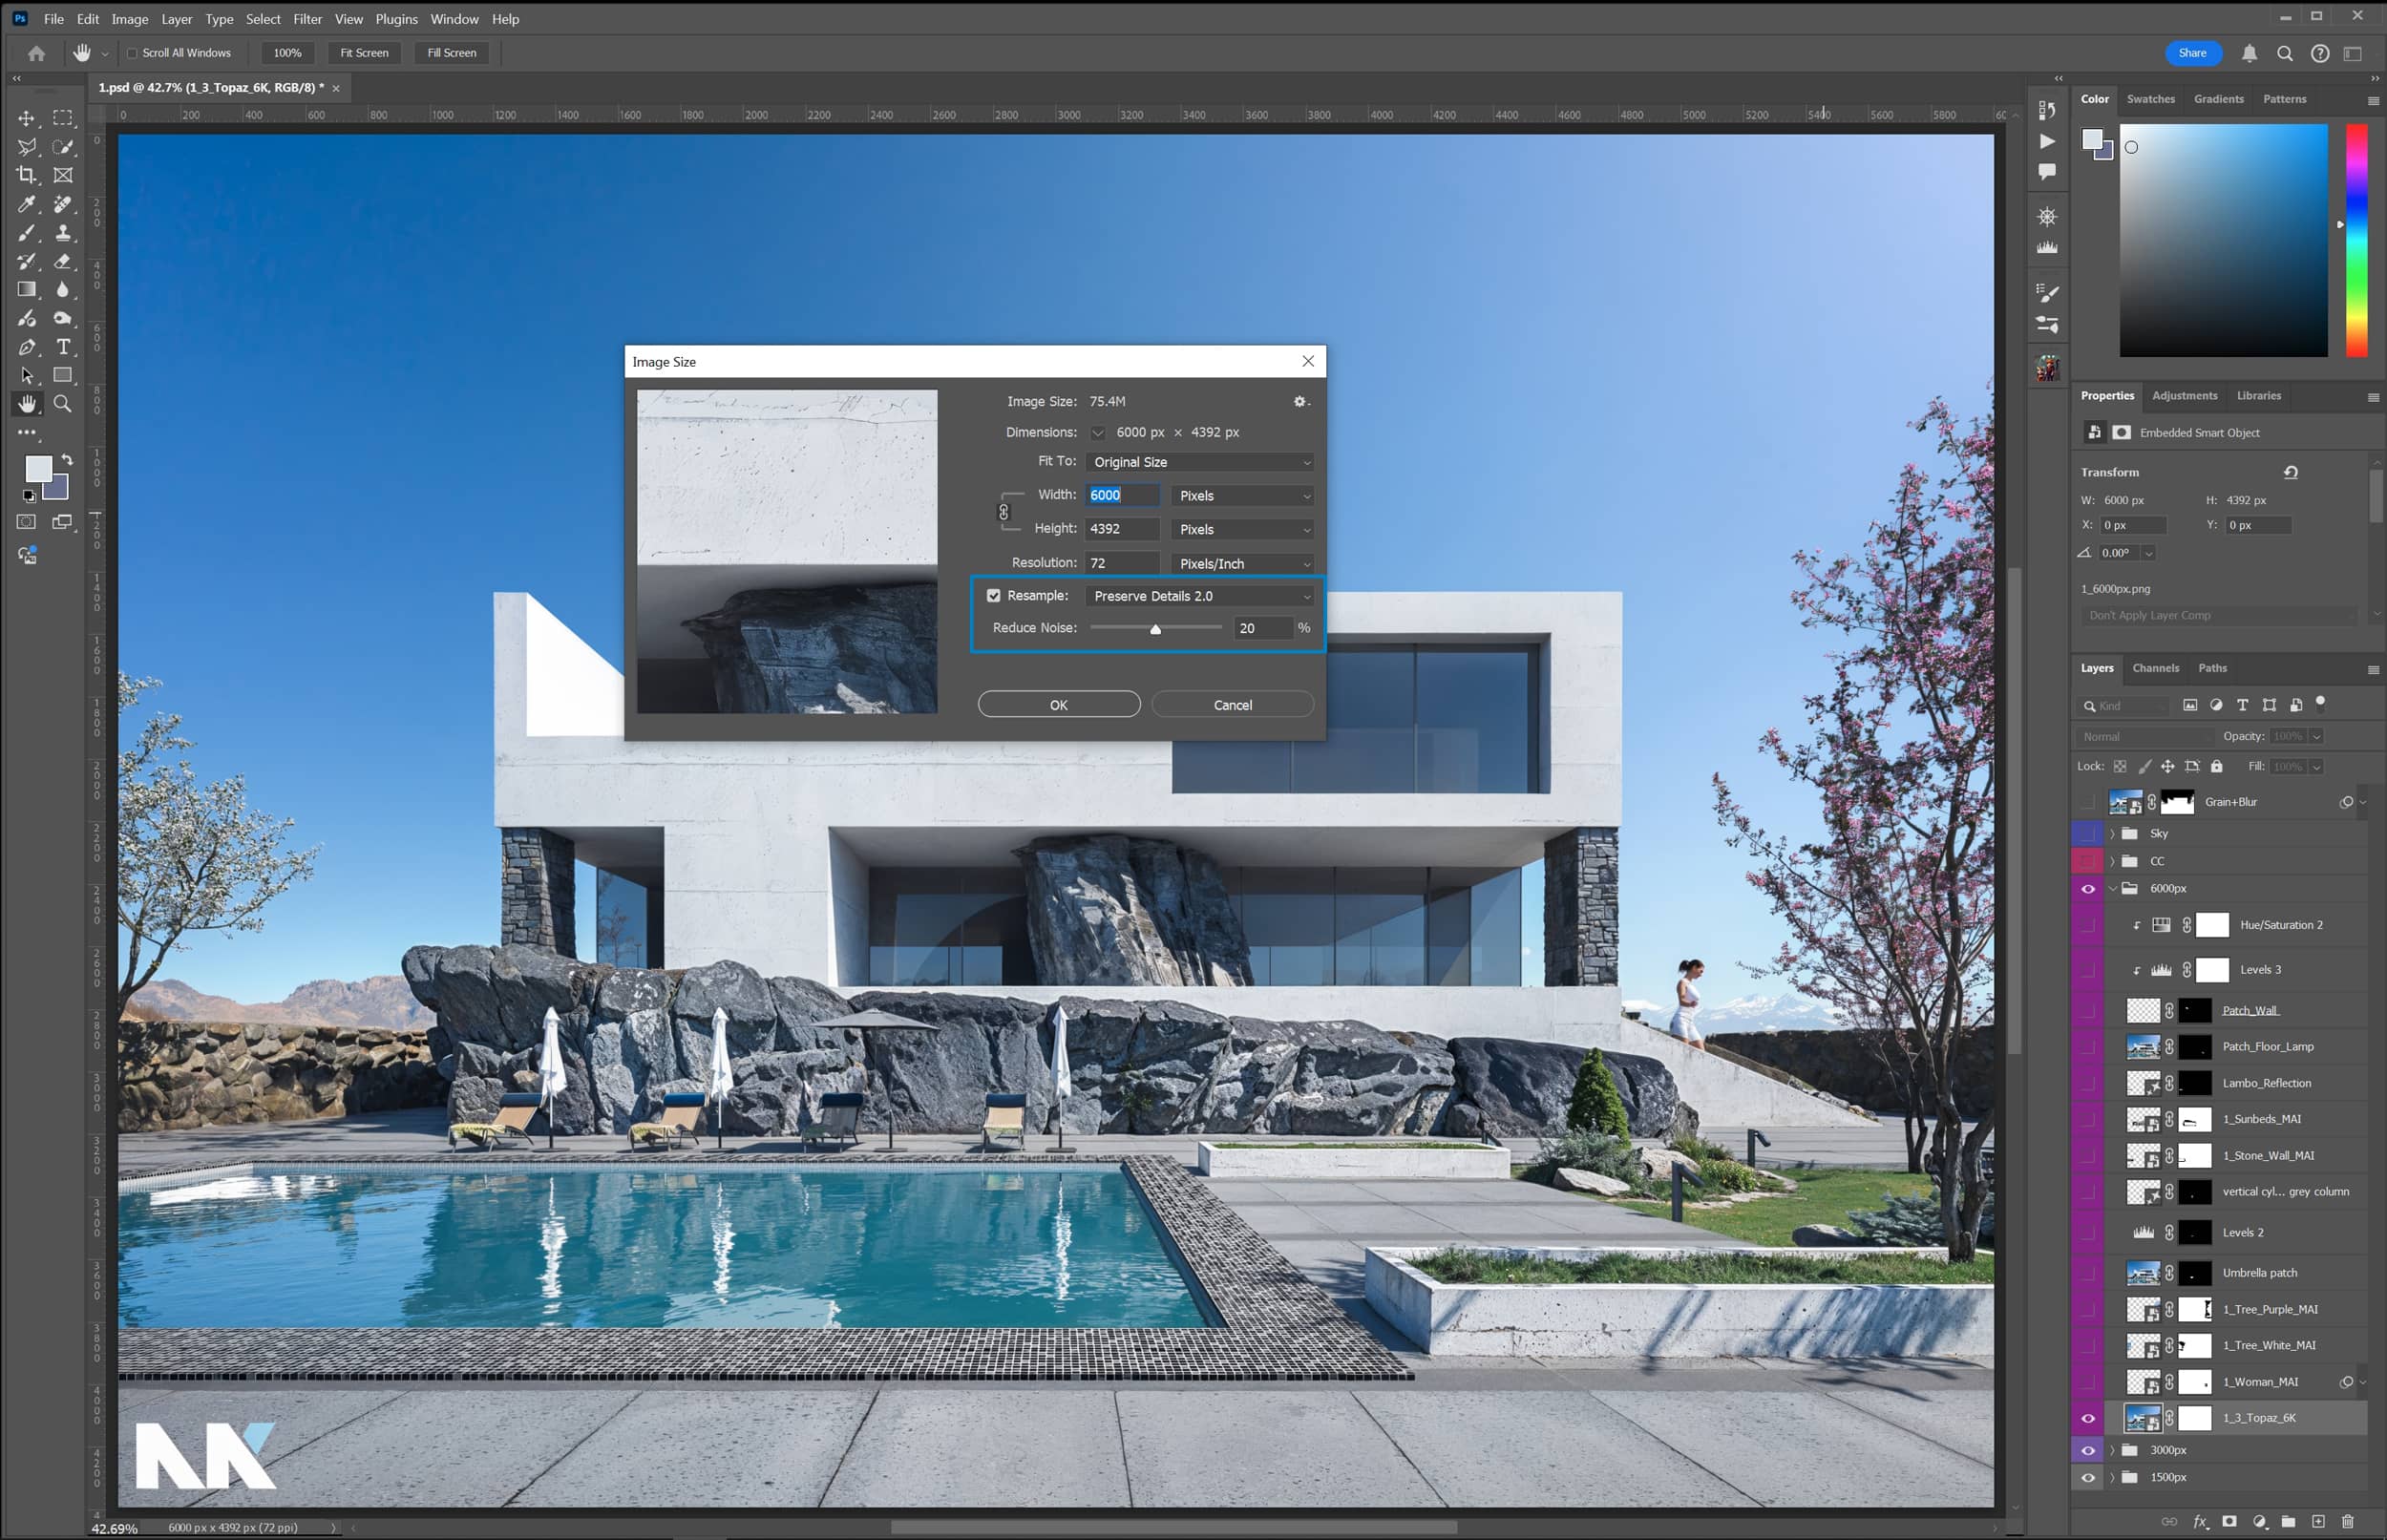
Task: Select the Zoom tool magnifier
Action: point(63,404)
